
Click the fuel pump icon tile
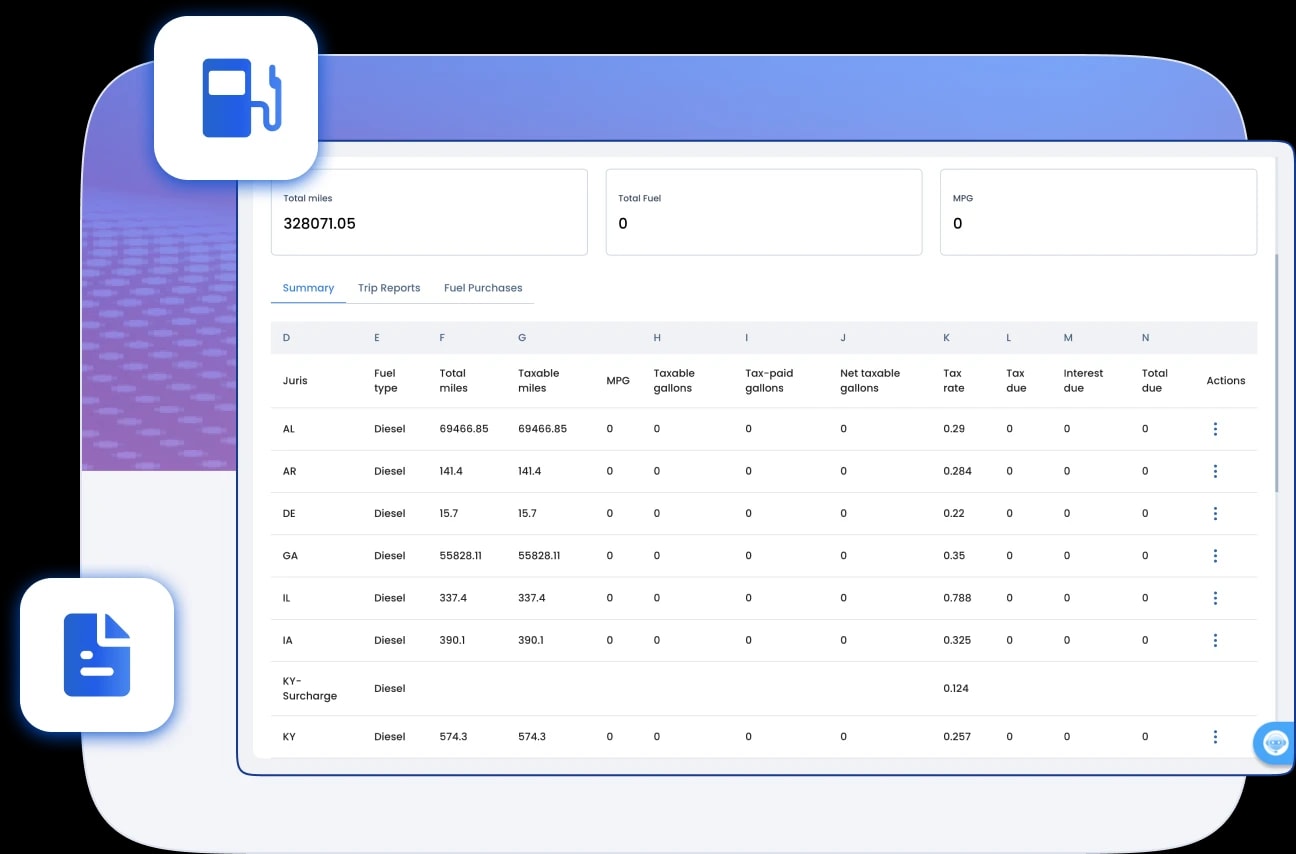click(x=236, y=98)
